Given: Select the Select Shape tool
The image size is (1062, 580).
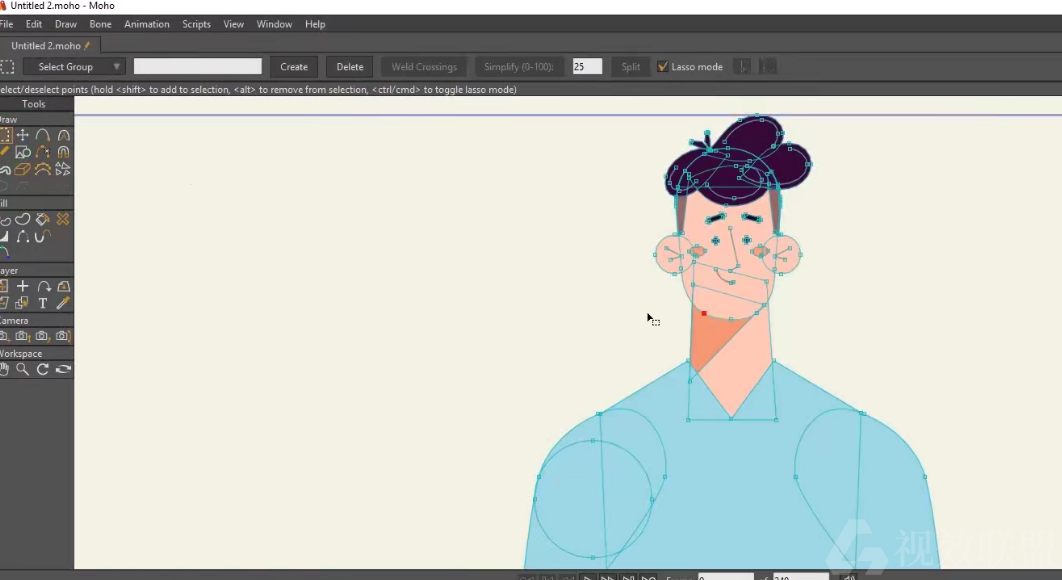Looking at the screenshot, I should 5,220.
